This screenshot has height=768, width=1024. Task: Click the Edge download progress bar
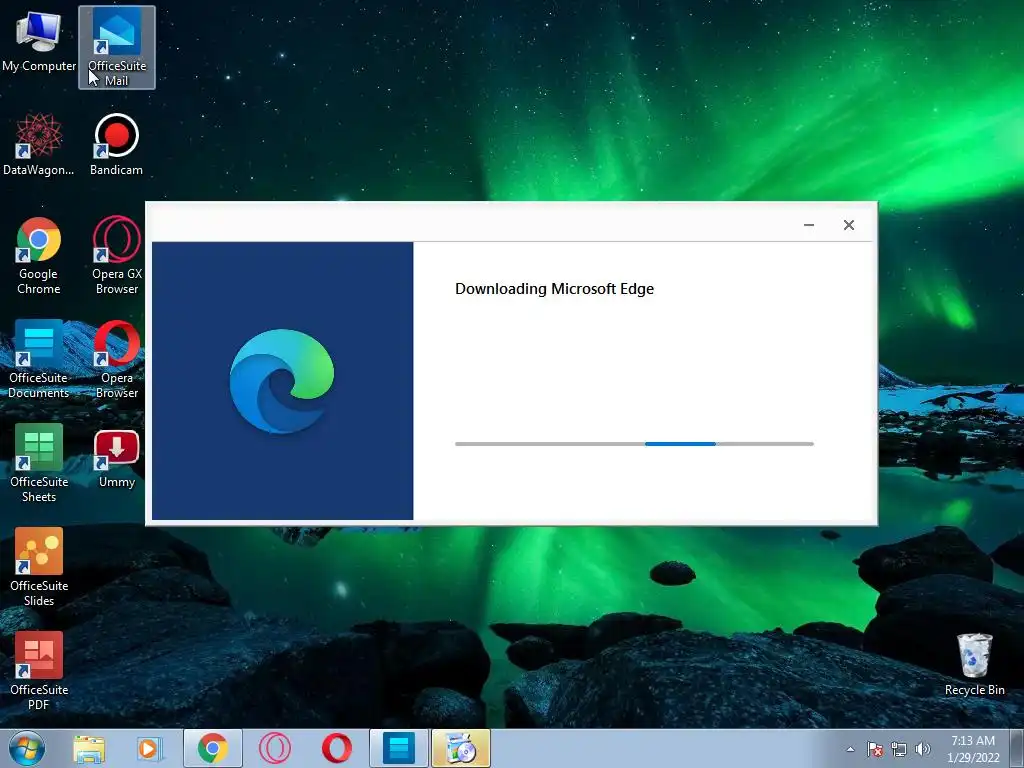pos(634,444)
